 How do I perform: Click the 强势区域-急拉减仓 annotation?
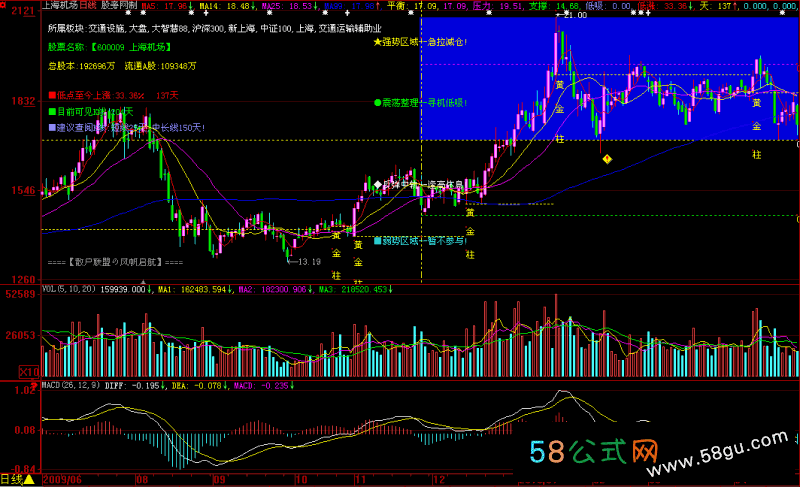point(420,42)
